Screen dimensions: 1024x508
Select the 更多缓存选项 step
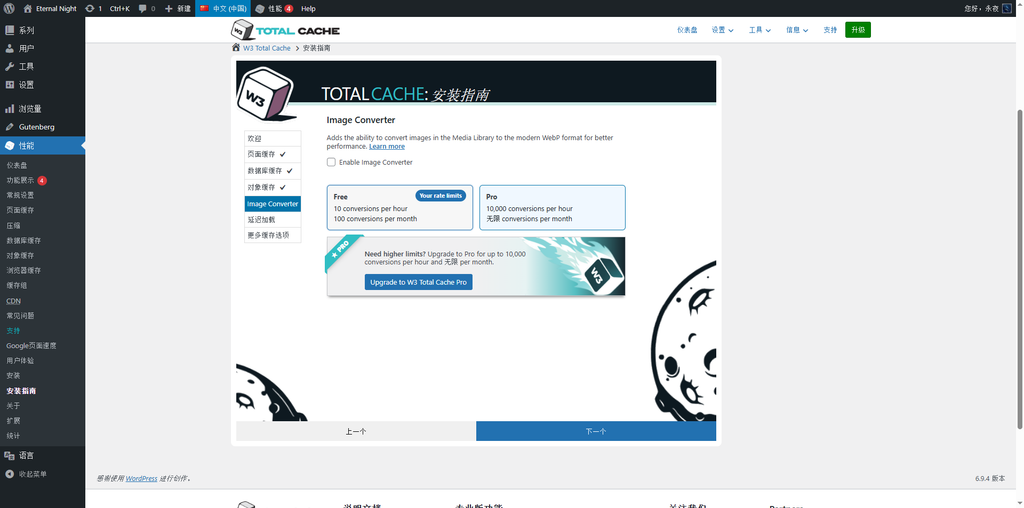coord(273,235)
